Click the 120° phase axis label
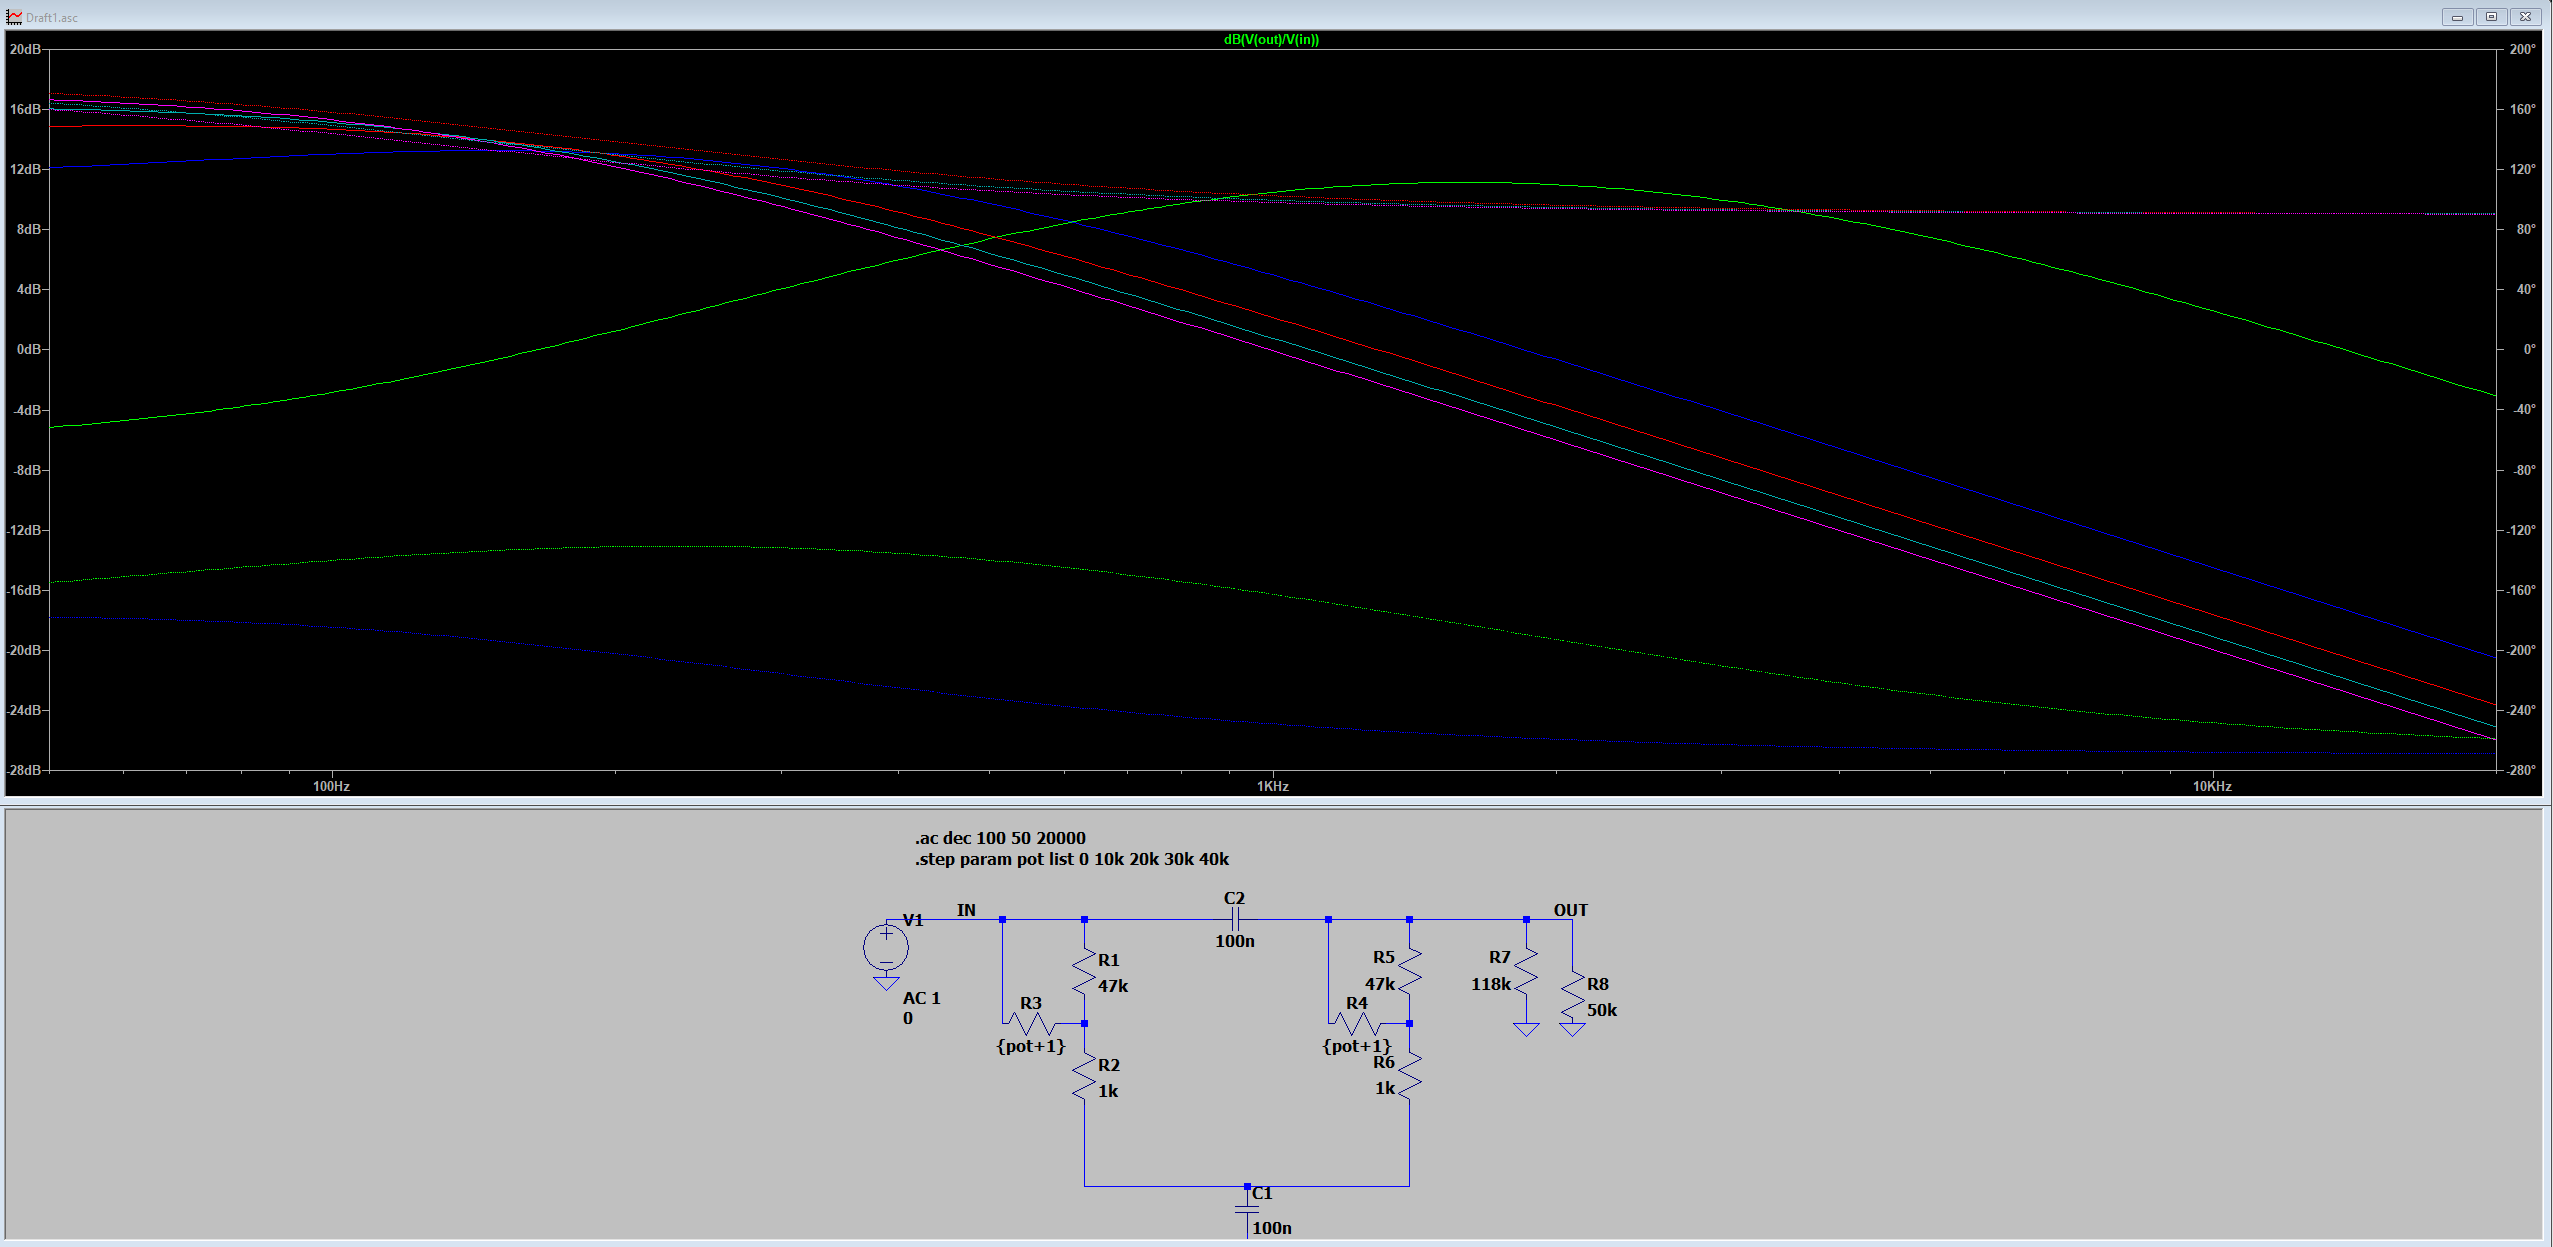 coord(2523,170)
